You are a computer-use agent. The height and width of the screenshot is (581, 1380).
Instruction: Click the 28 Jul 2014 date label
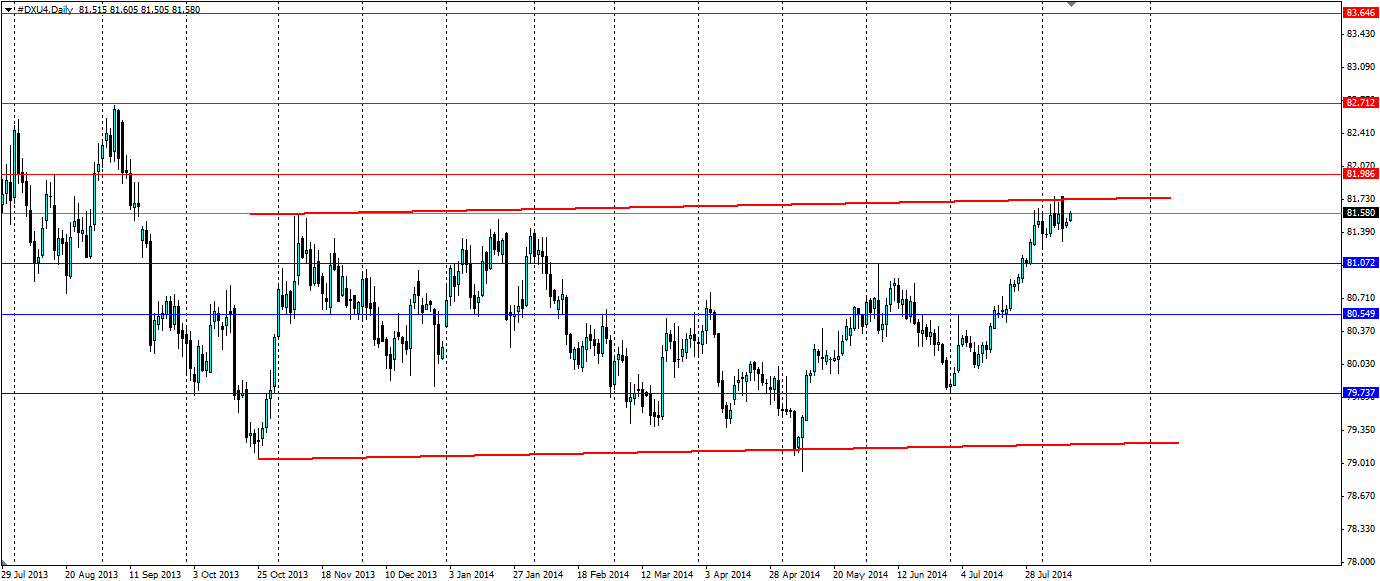[1048, 575]
